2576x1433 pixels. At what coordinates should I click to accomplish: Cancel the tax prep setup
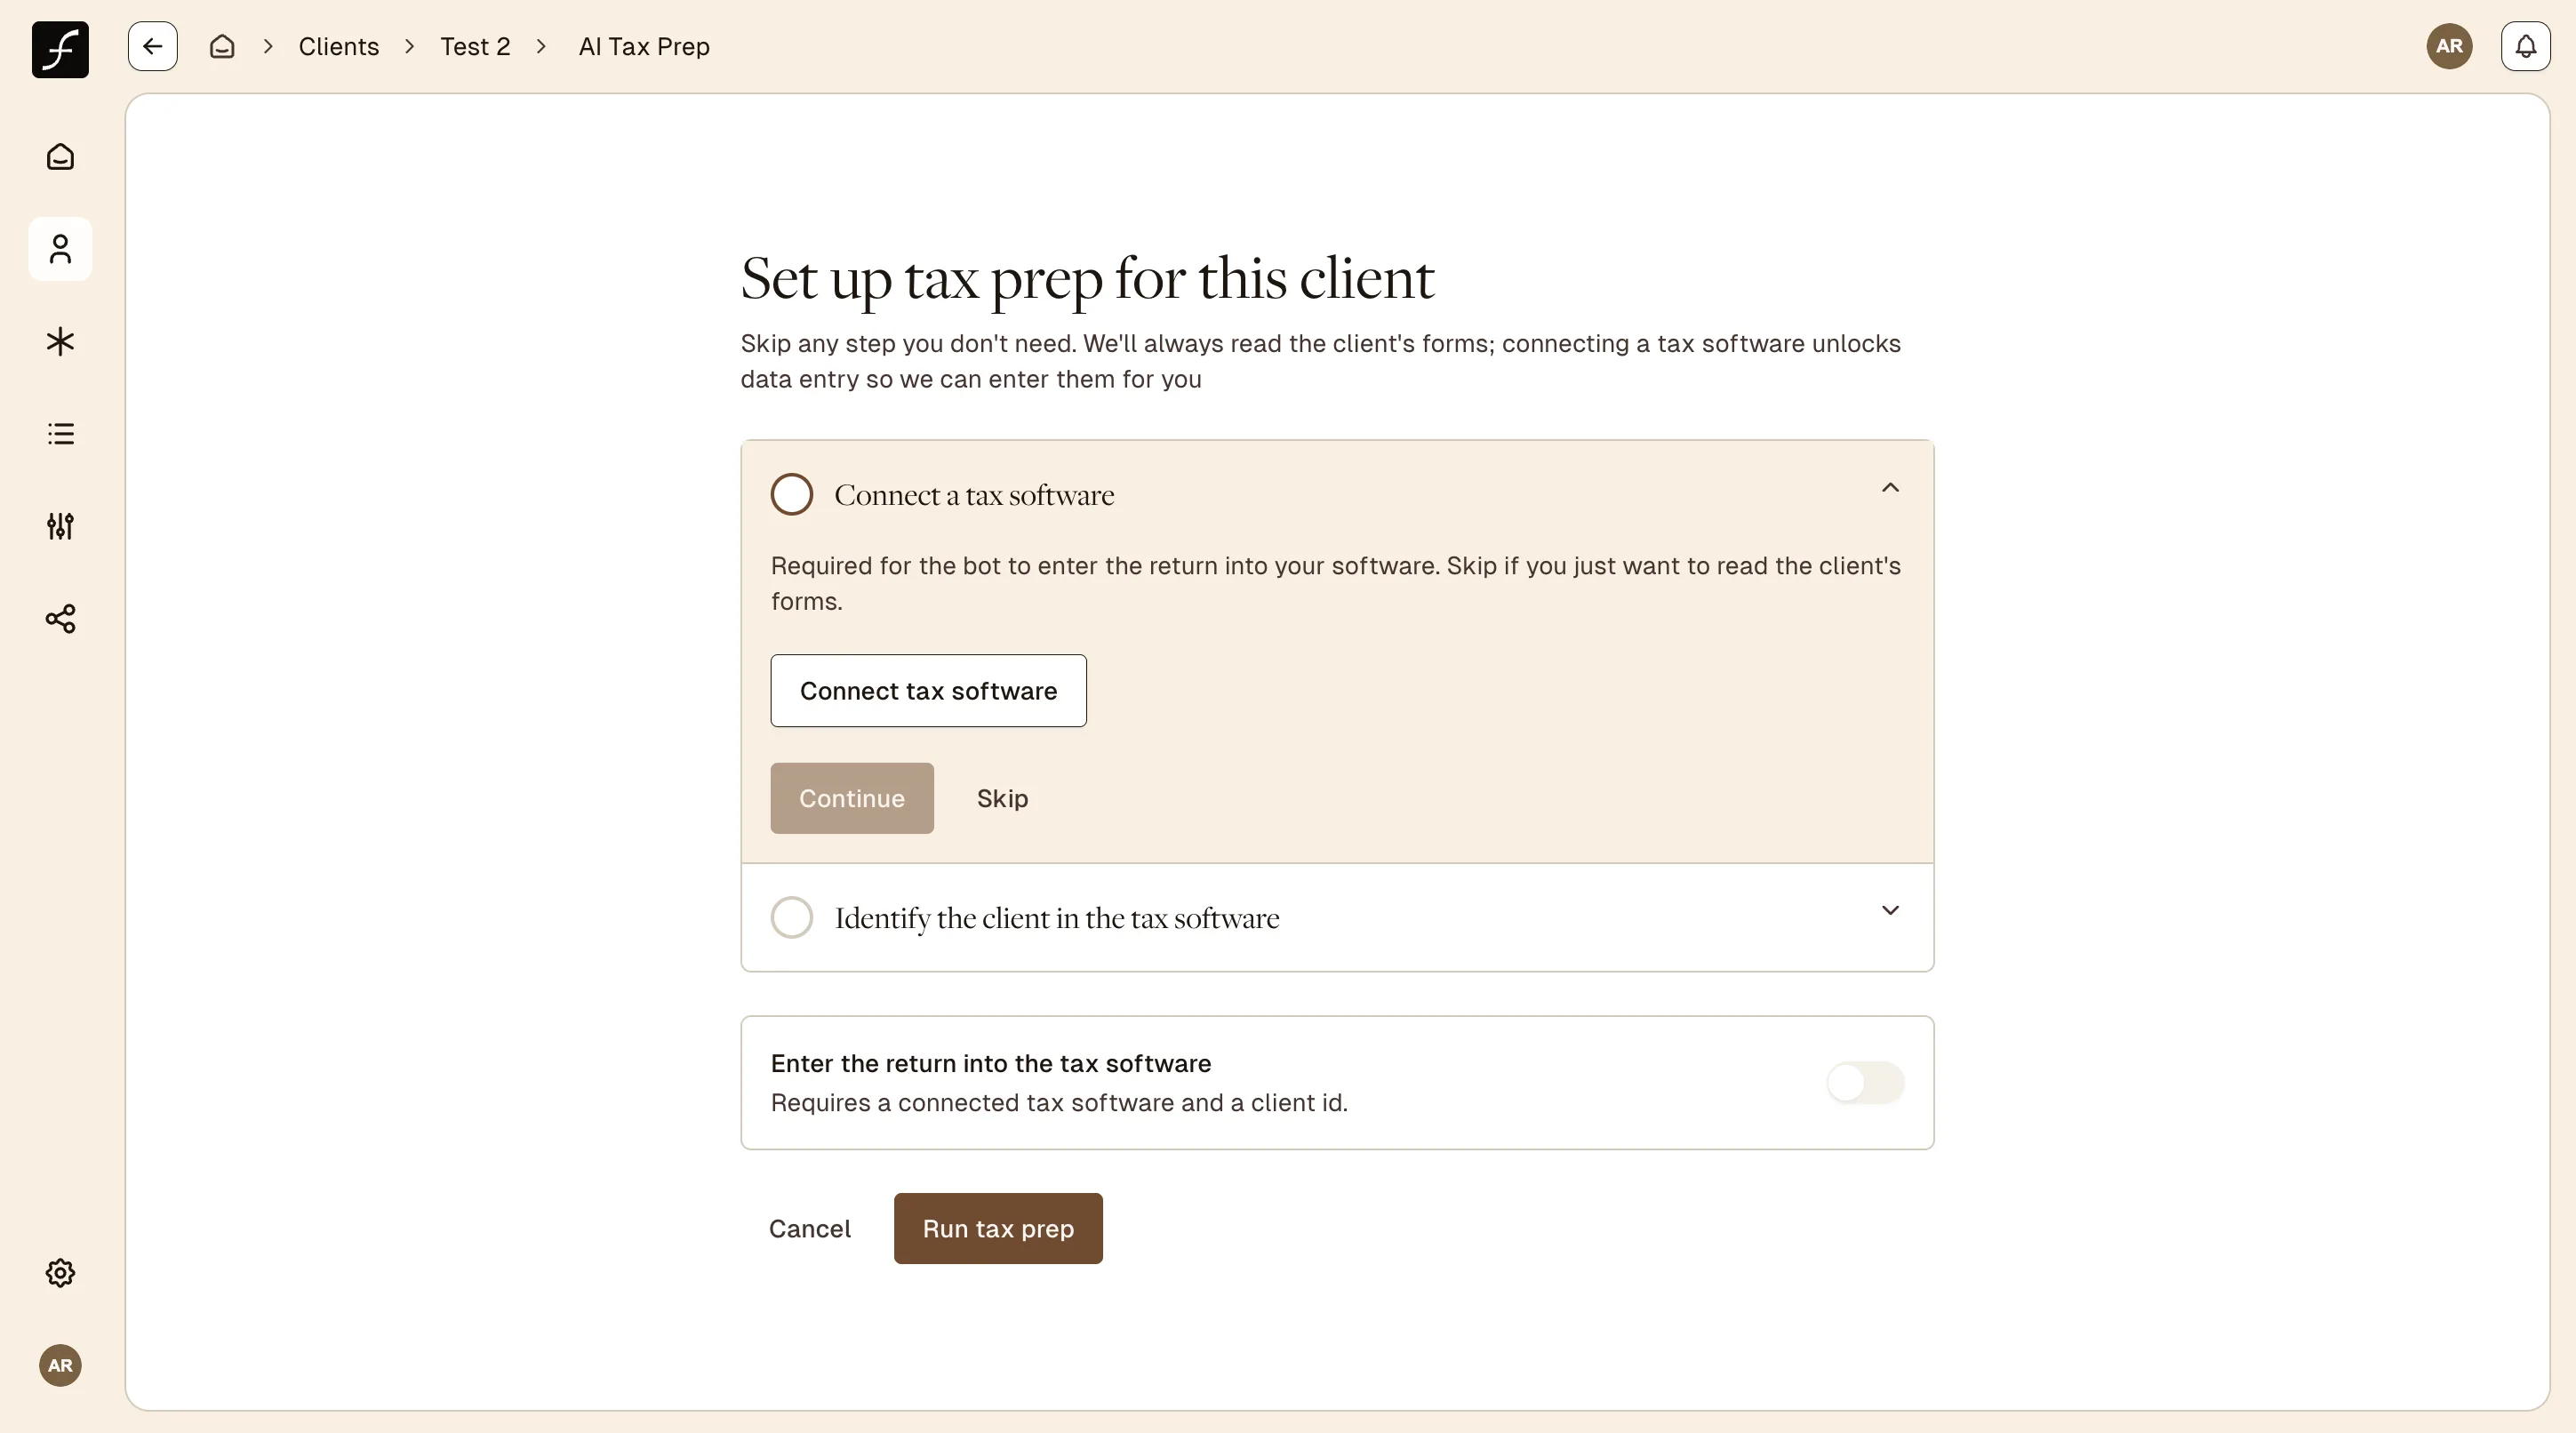[x=809, y=1228]
